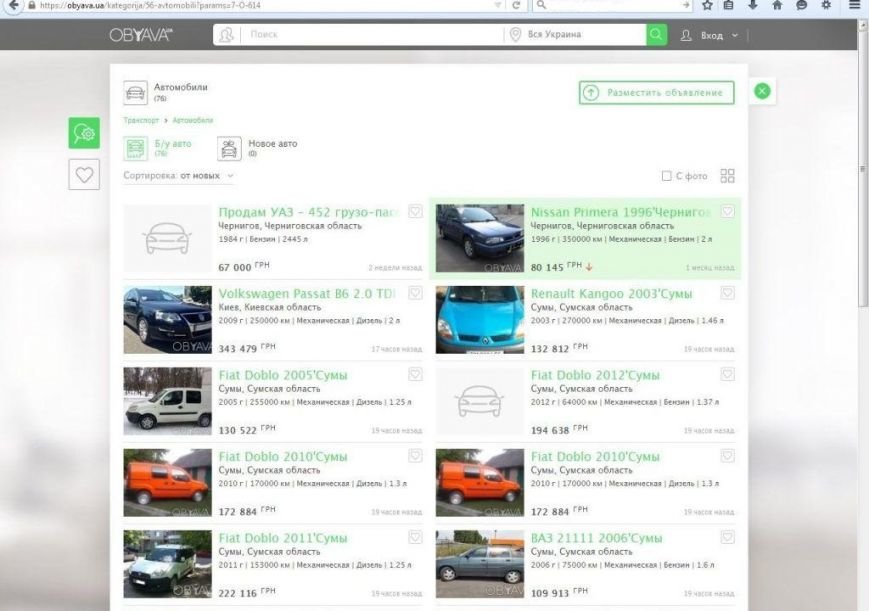
Task: Open the turquoise Renault Kangoo photo
Action: coord(479,320)
